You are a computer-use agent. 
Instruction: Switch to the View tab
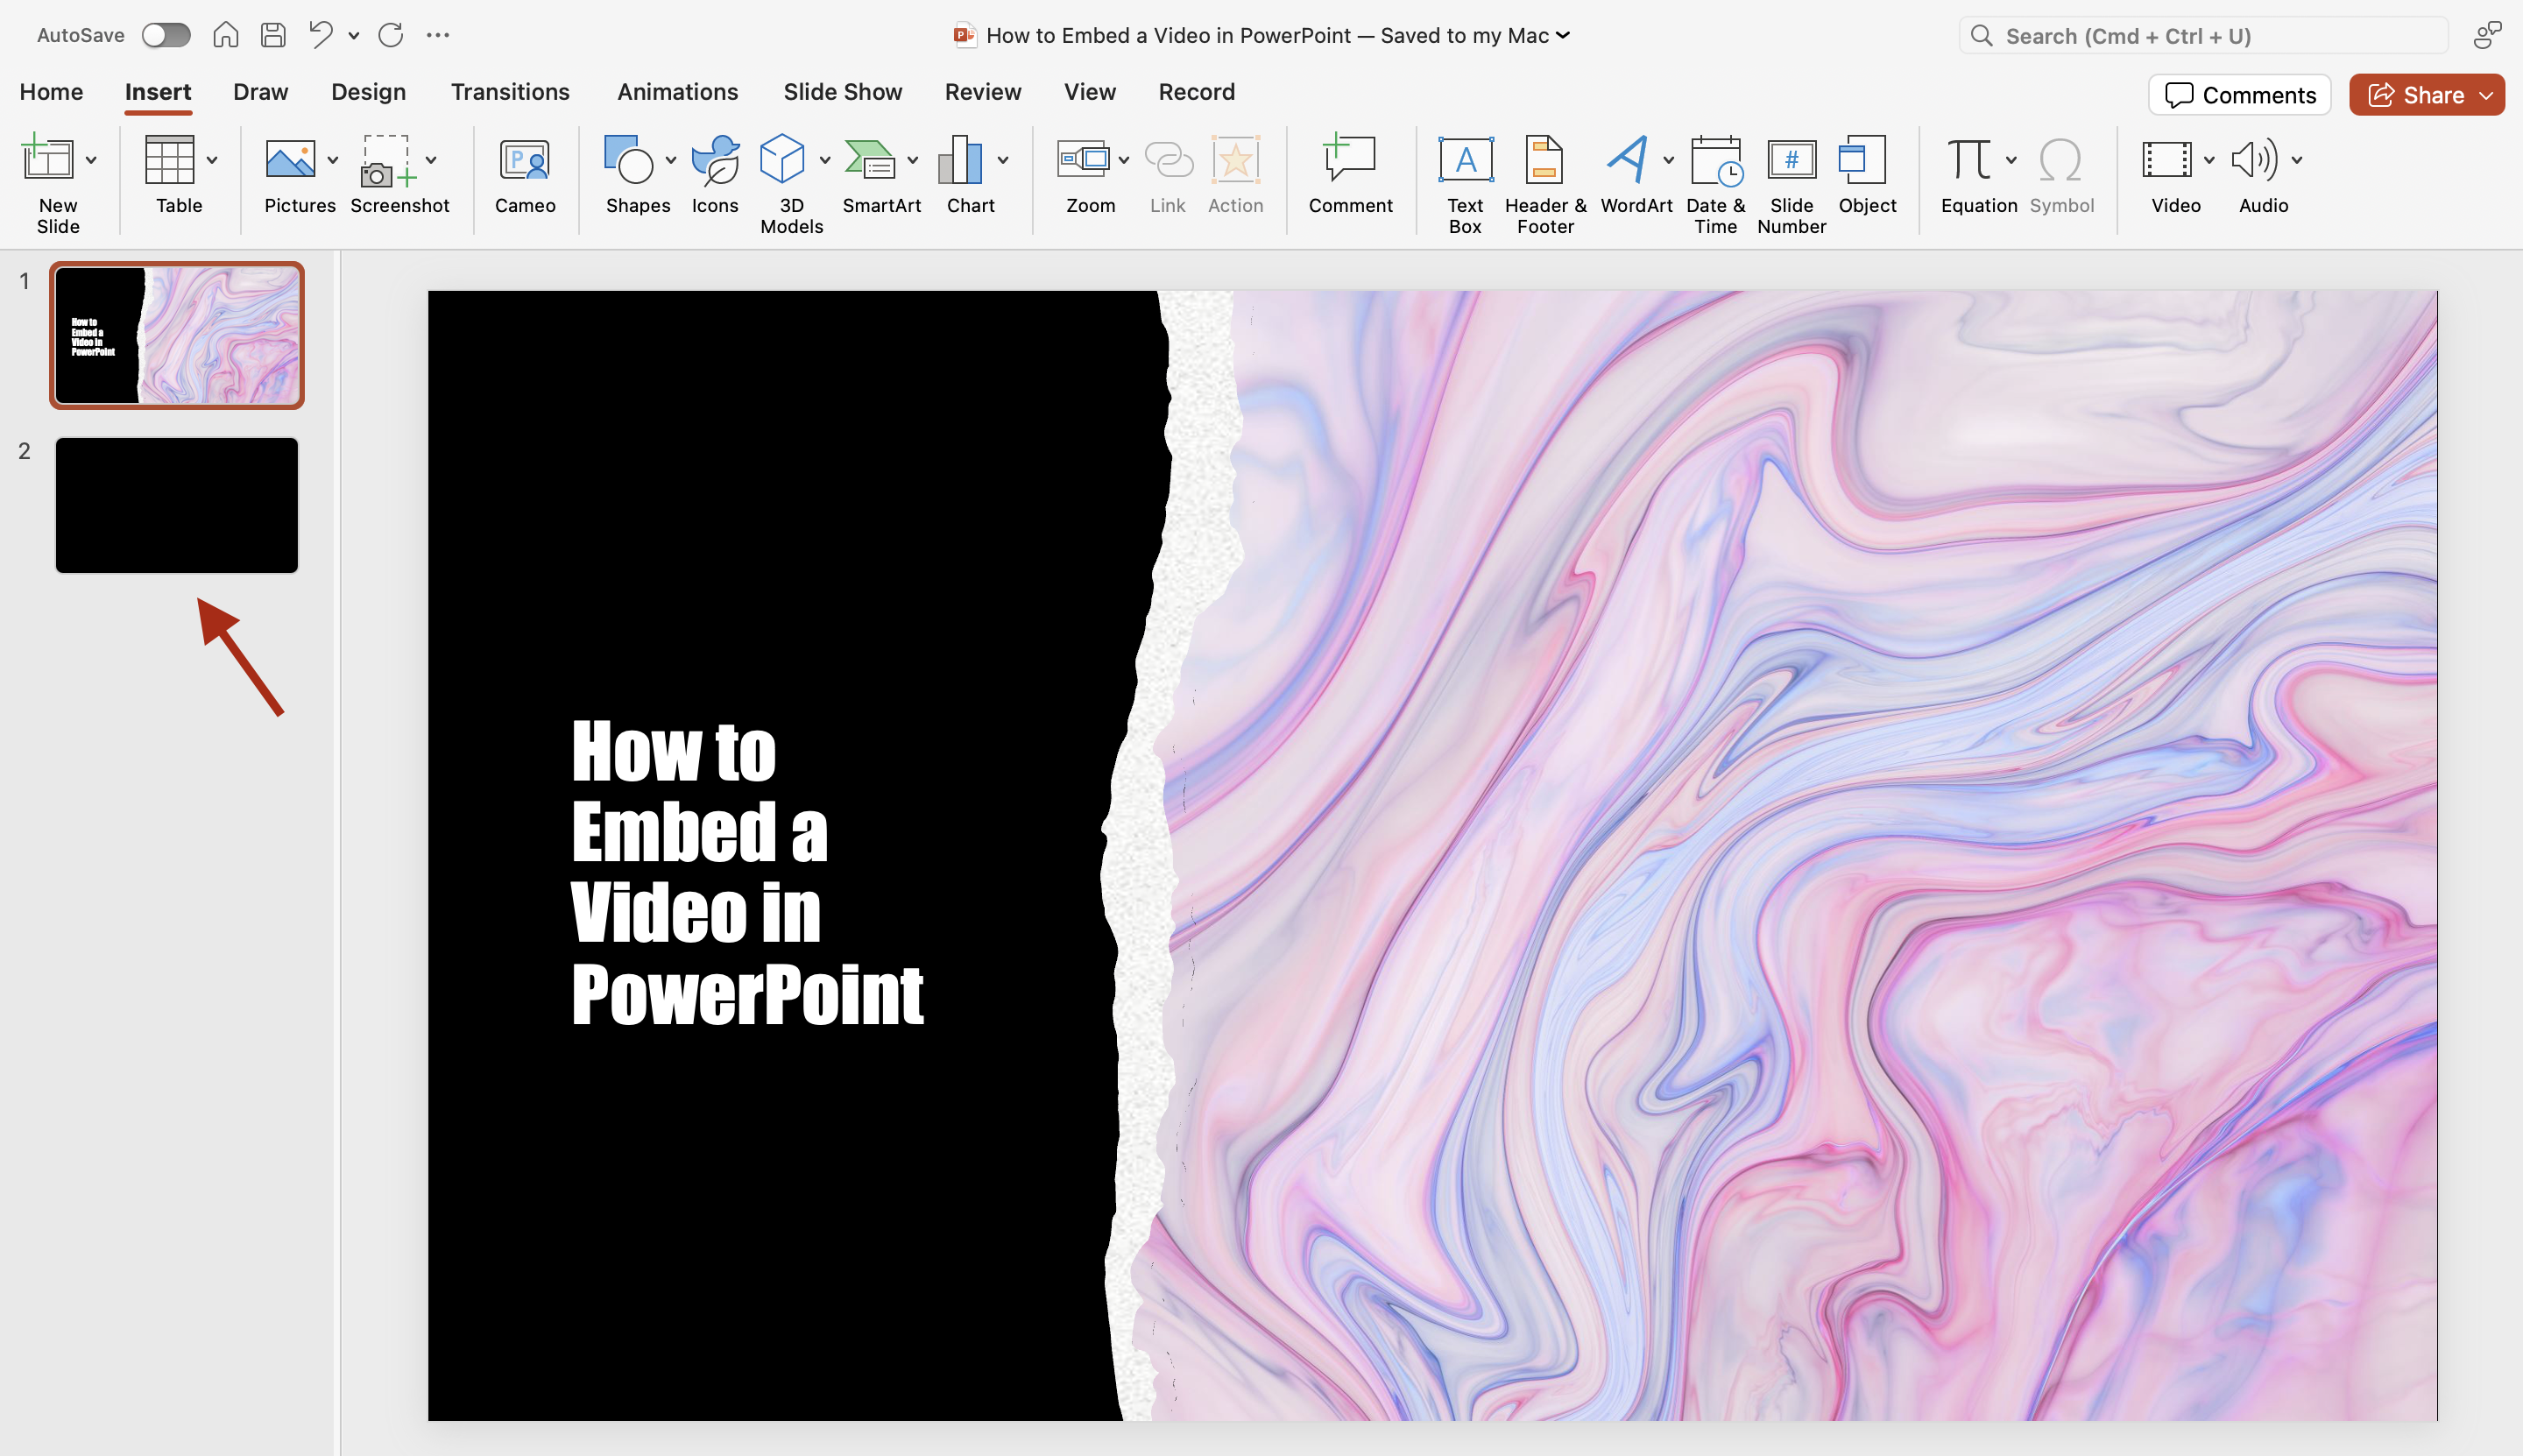[1089, 91]
